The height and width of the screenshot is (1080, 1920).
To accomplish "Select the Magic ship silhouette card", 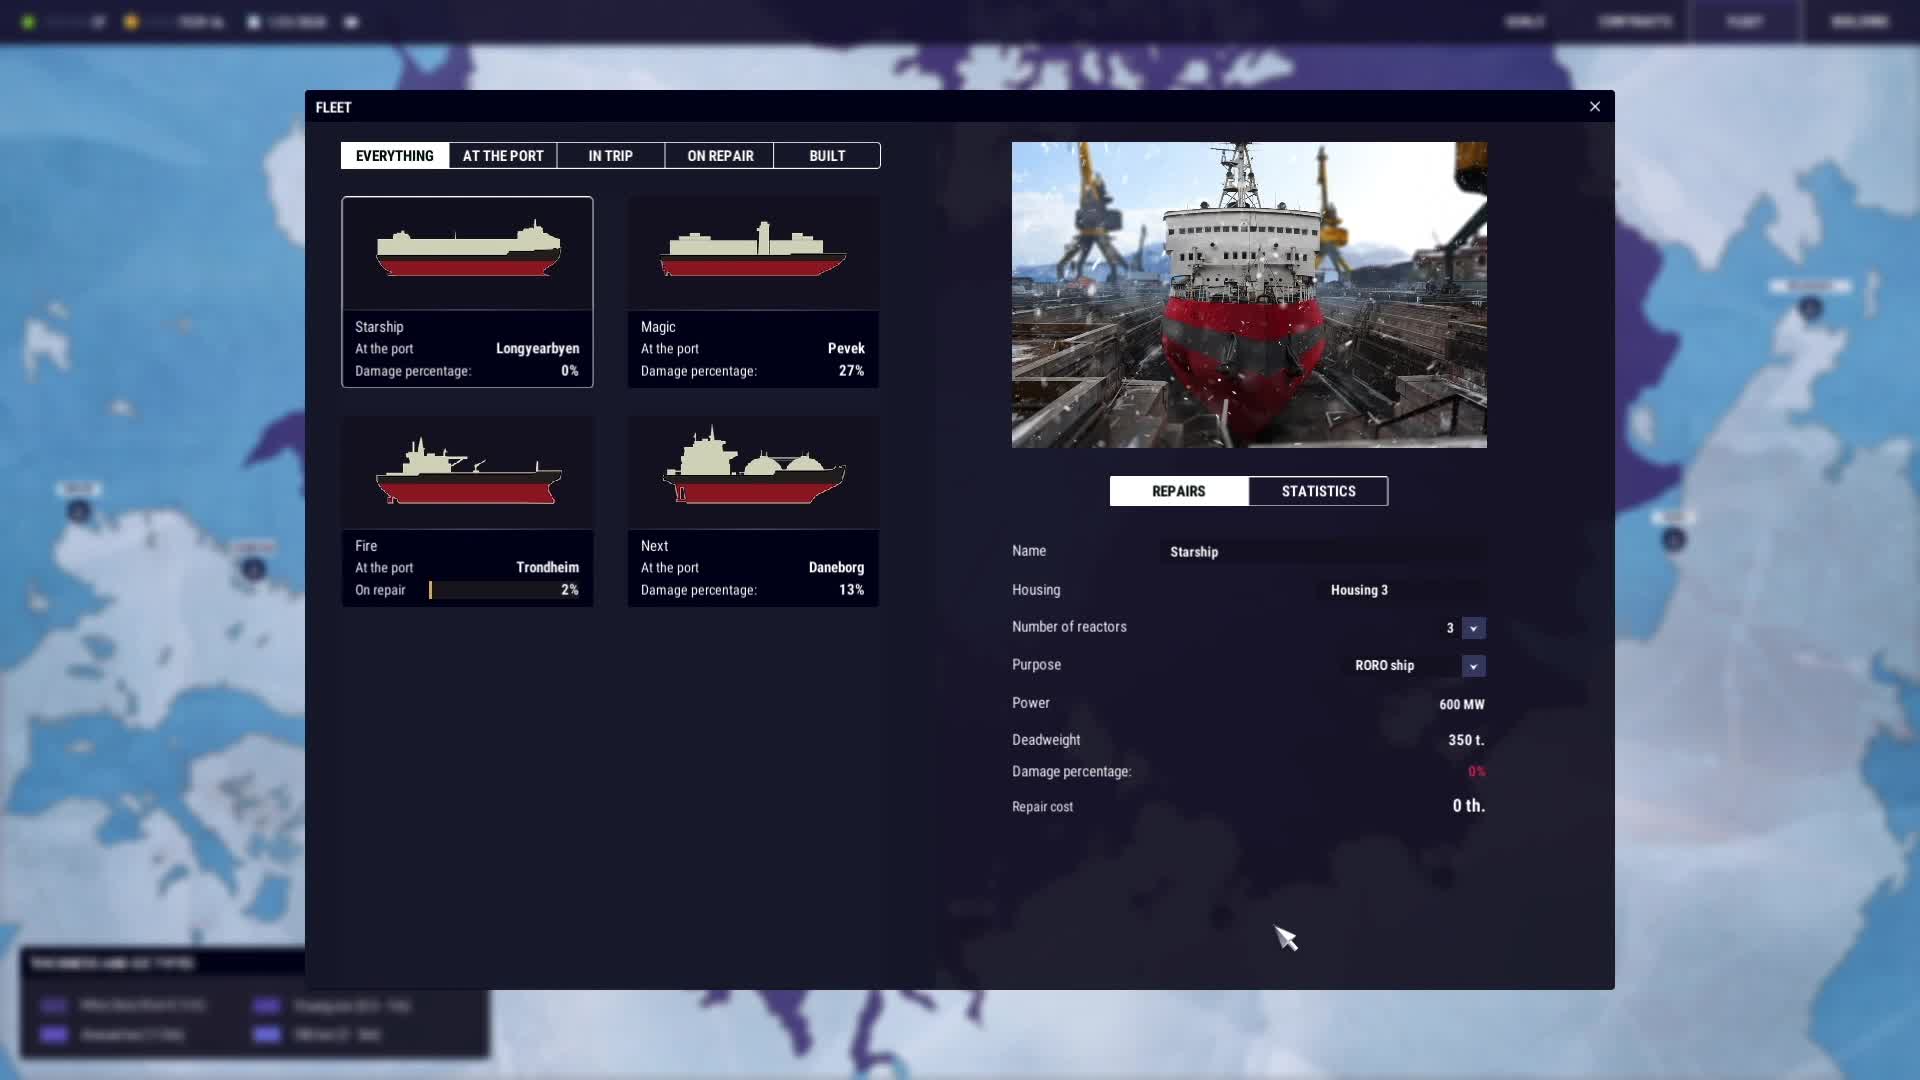I will pyautogui.click(x=753, y=252).
